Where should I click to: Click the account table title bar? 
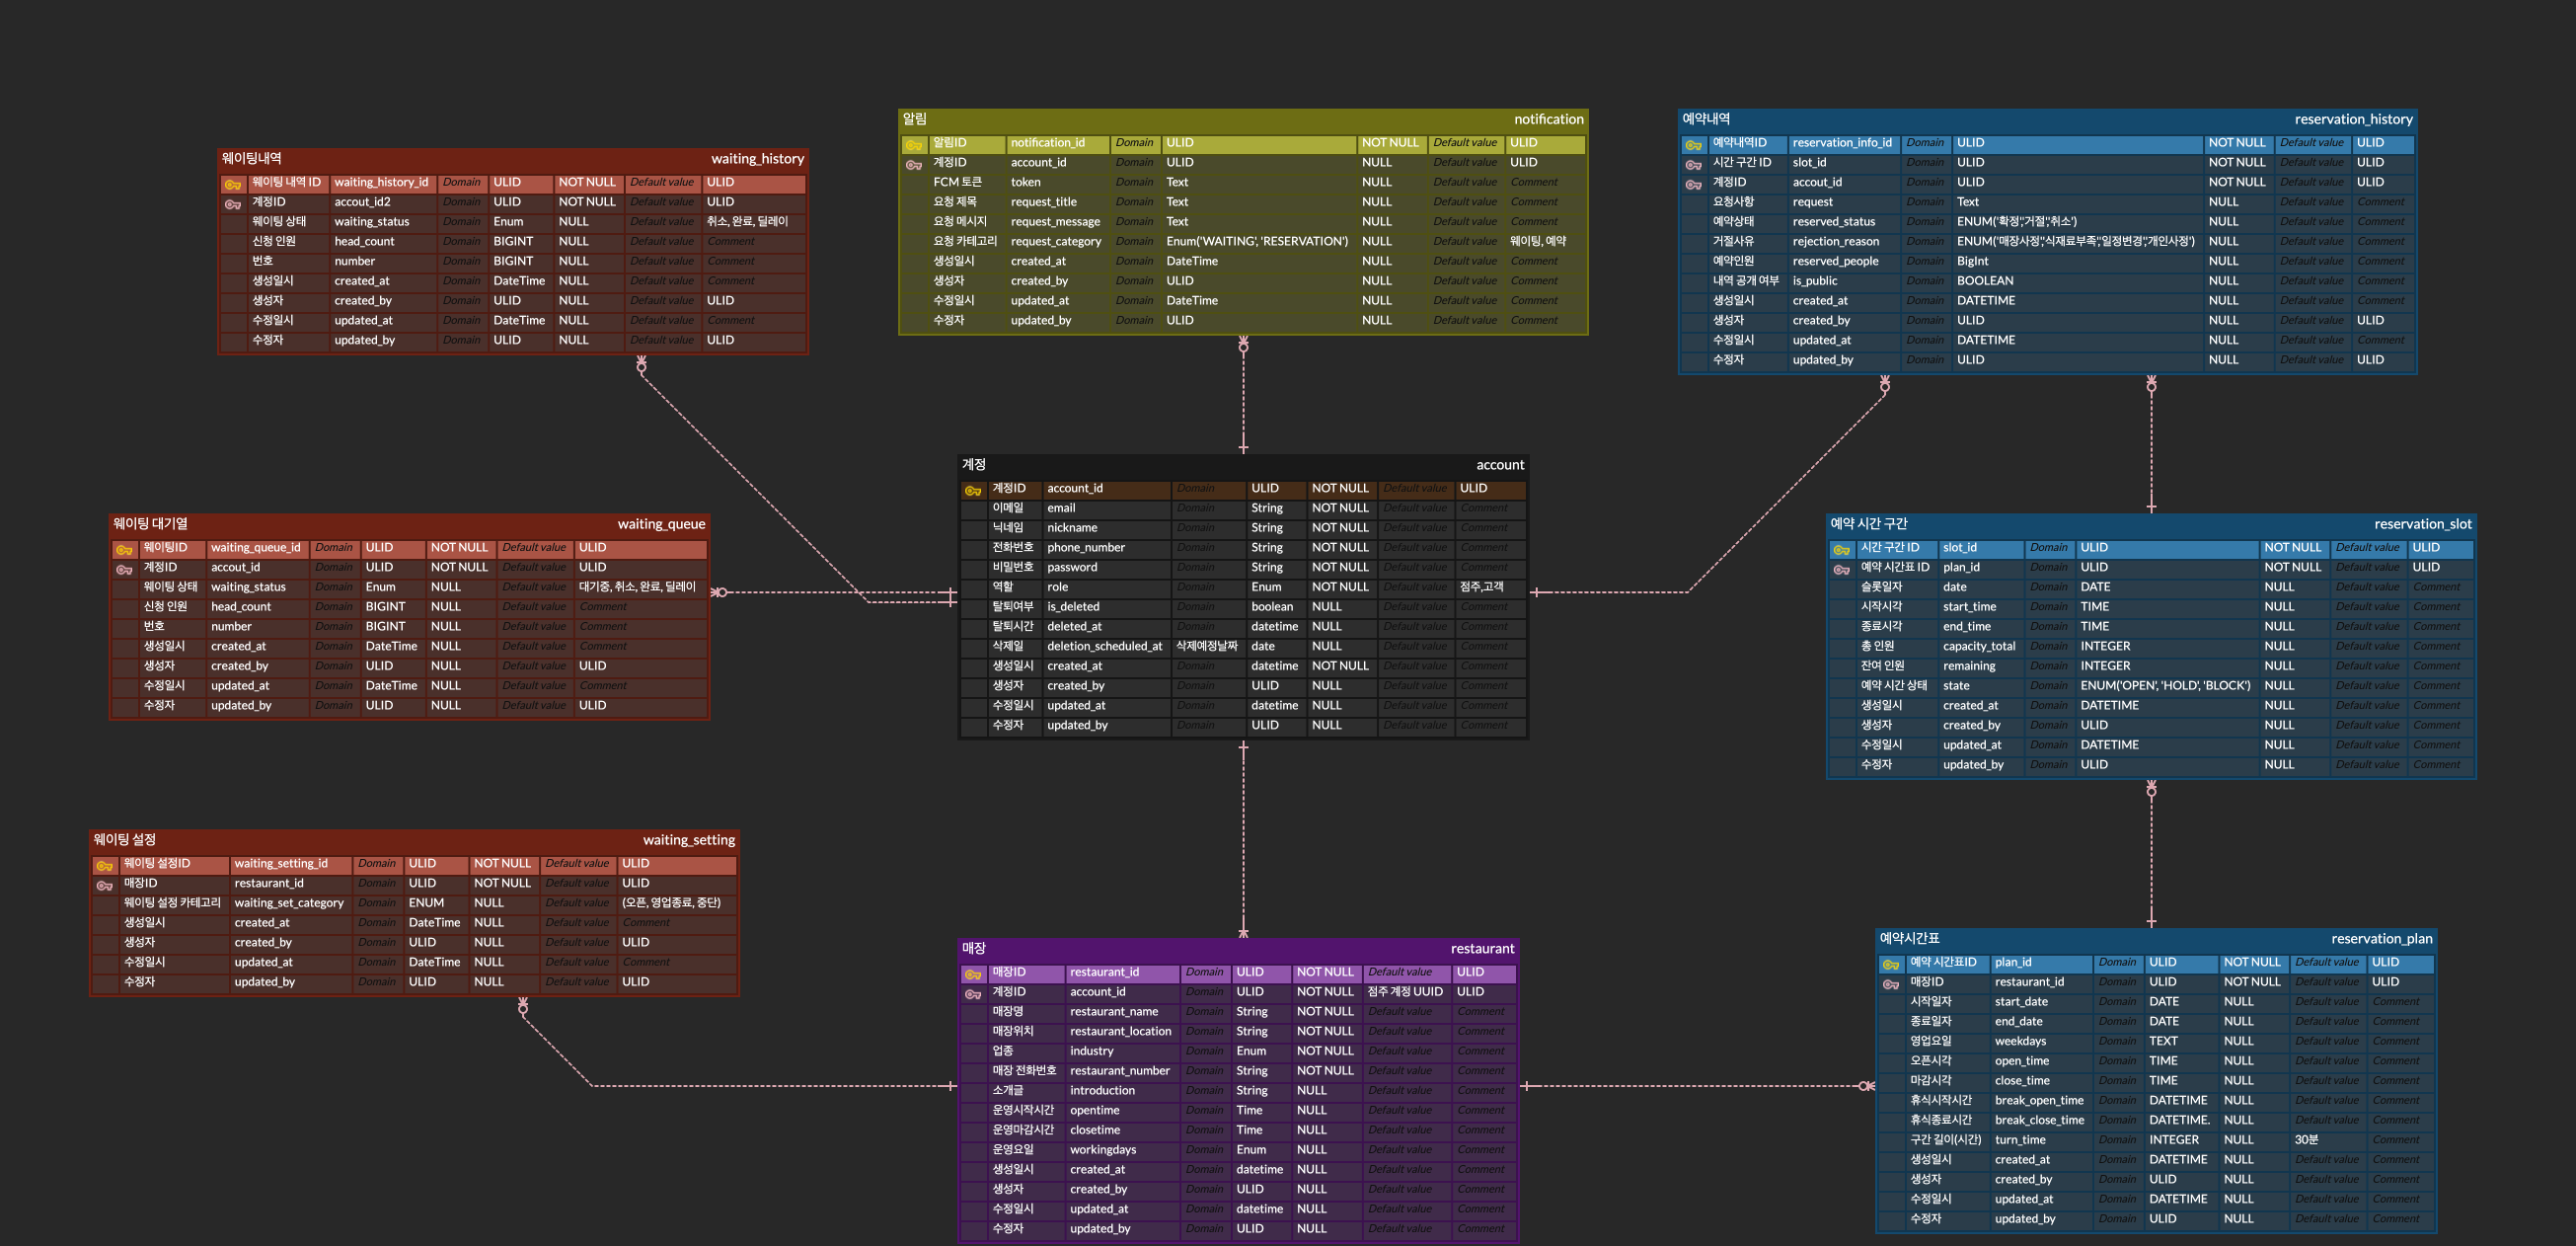[1243, 465]
